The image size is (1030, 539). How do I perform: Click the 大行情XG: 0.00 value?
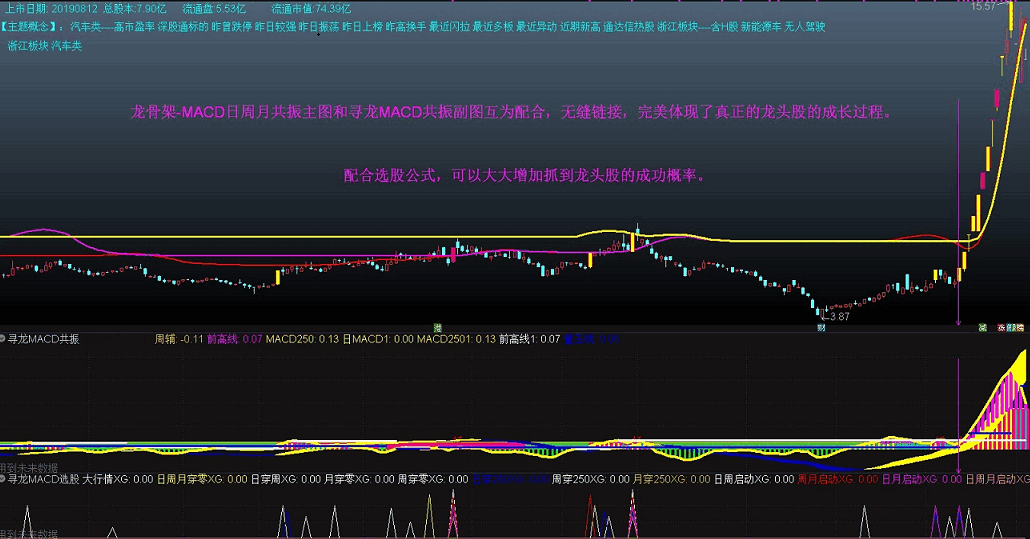pos(118,480)
